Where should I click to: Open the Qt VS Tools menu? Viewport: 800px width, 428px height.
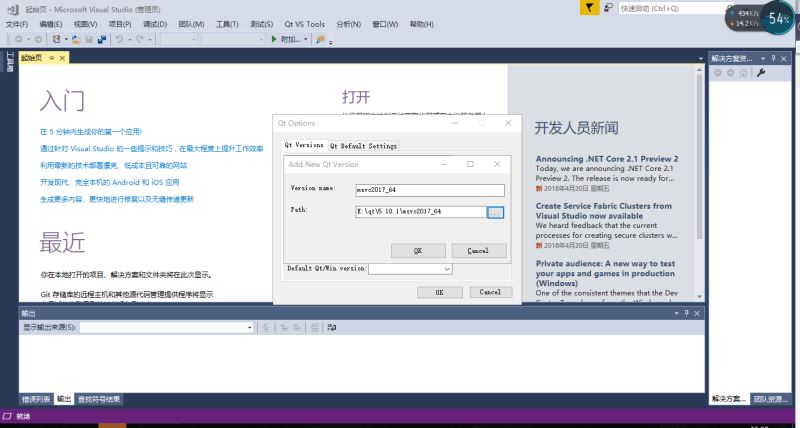click(305, 24)
